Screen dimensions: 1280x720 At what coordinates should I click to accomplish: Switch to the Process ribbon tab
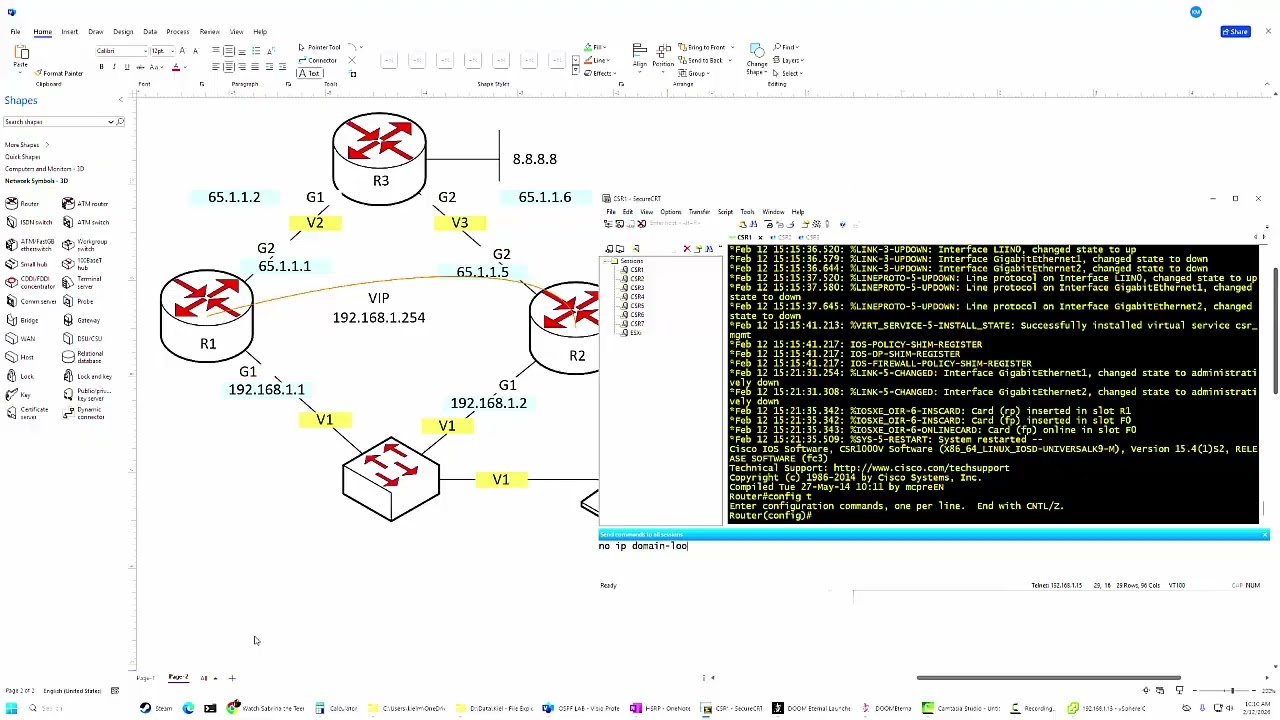tap(177, 32)
